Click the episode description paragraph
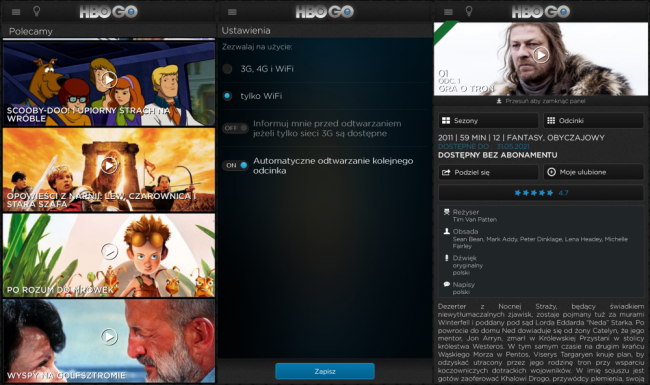The height and width of the screenshot is (385, 650). (541, 342)
